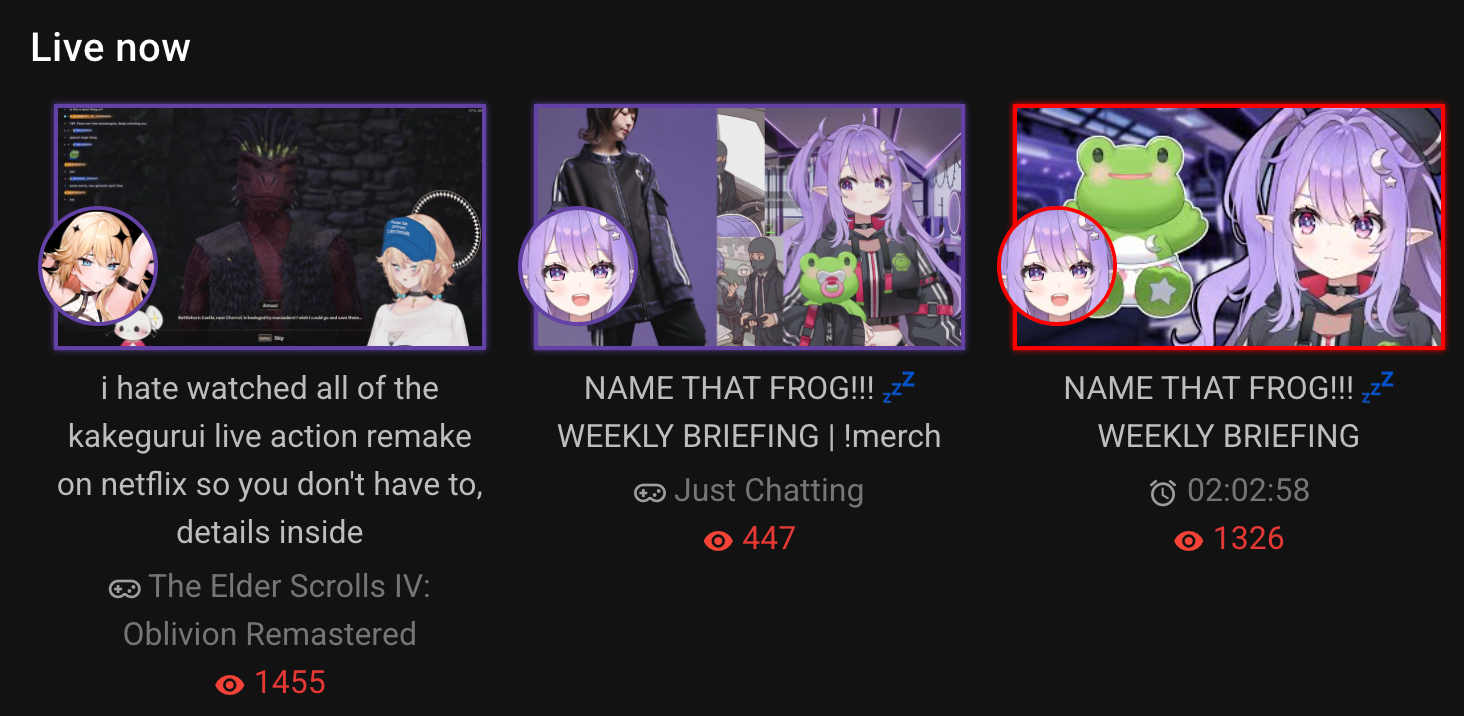Open the middle NAME THAT FROG thumbnail
Screen dimensions: 1464x716
click(x=749, y=226)
